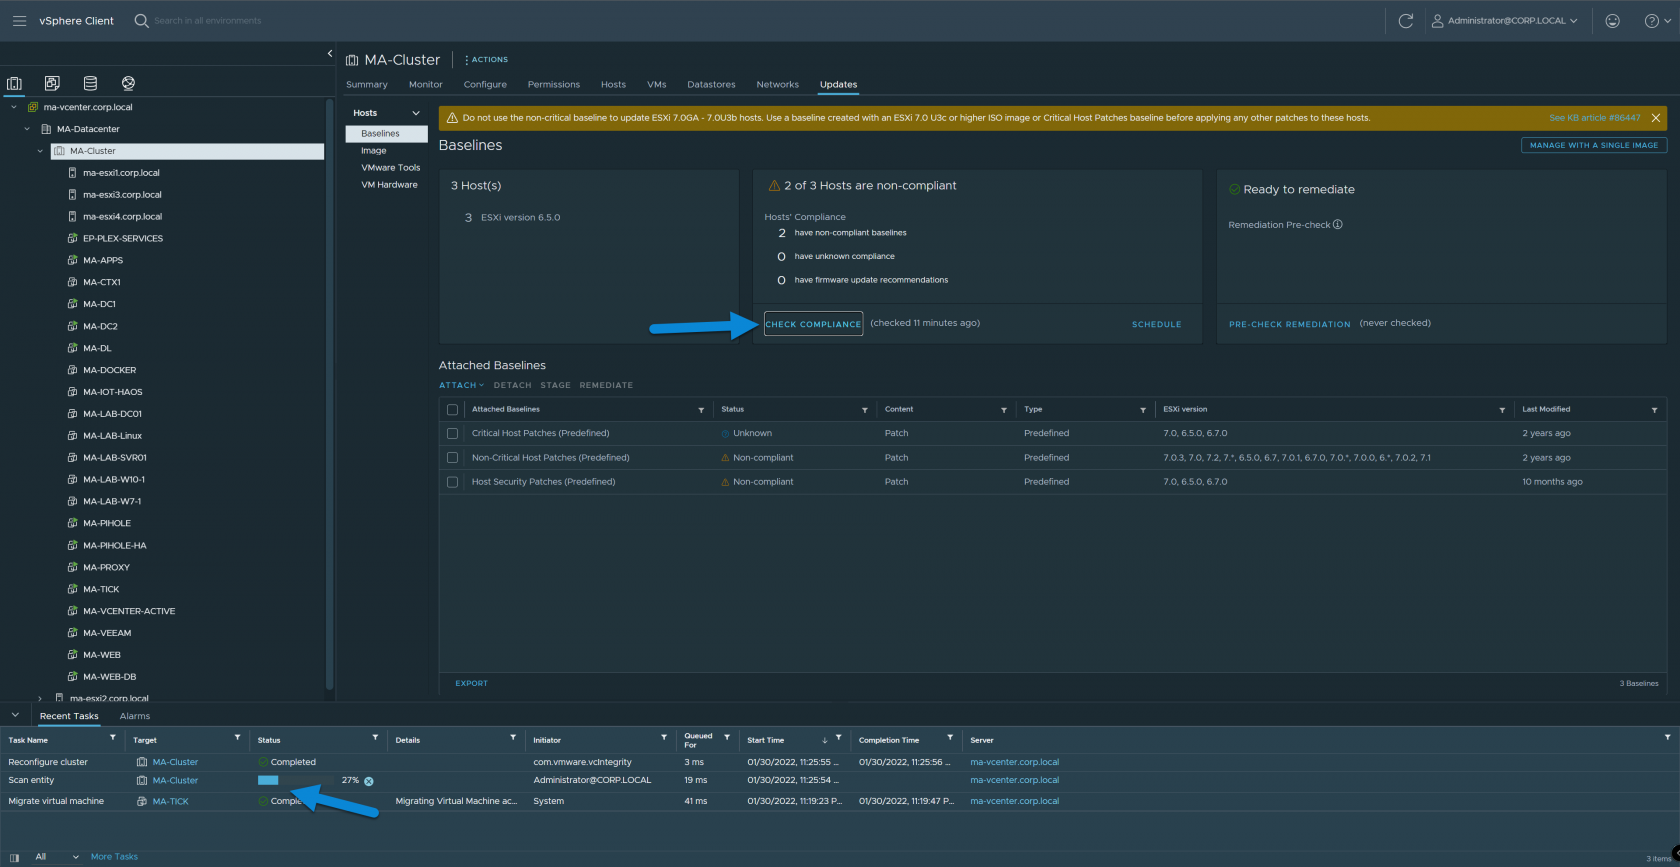Click the refresh icon in top bar

click(x=1405, y=20)
